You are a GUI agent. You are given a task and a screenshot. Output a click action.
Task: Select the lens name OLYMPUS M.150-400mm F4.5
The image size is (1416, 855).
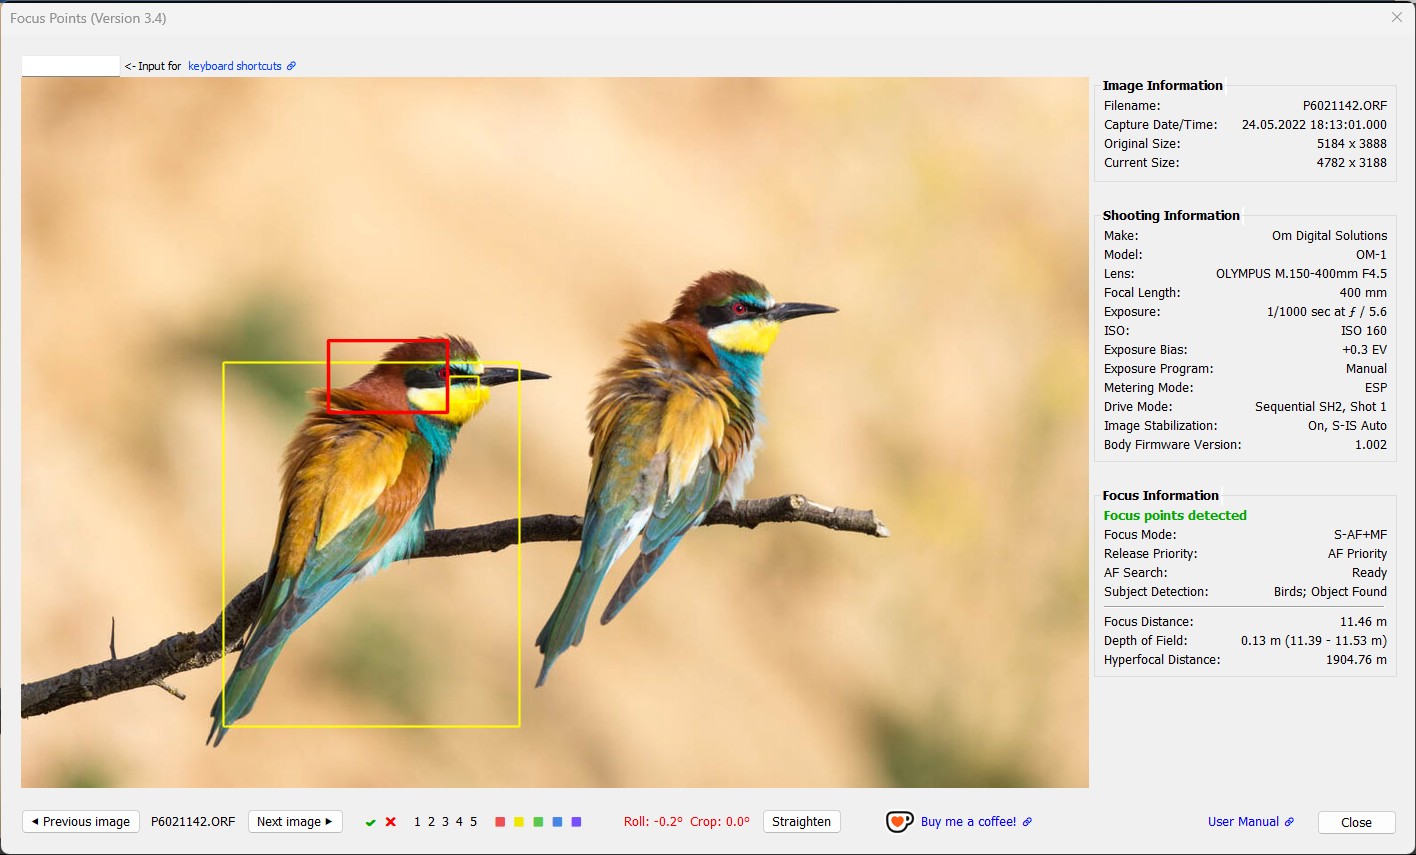[x=1301, y=274]
